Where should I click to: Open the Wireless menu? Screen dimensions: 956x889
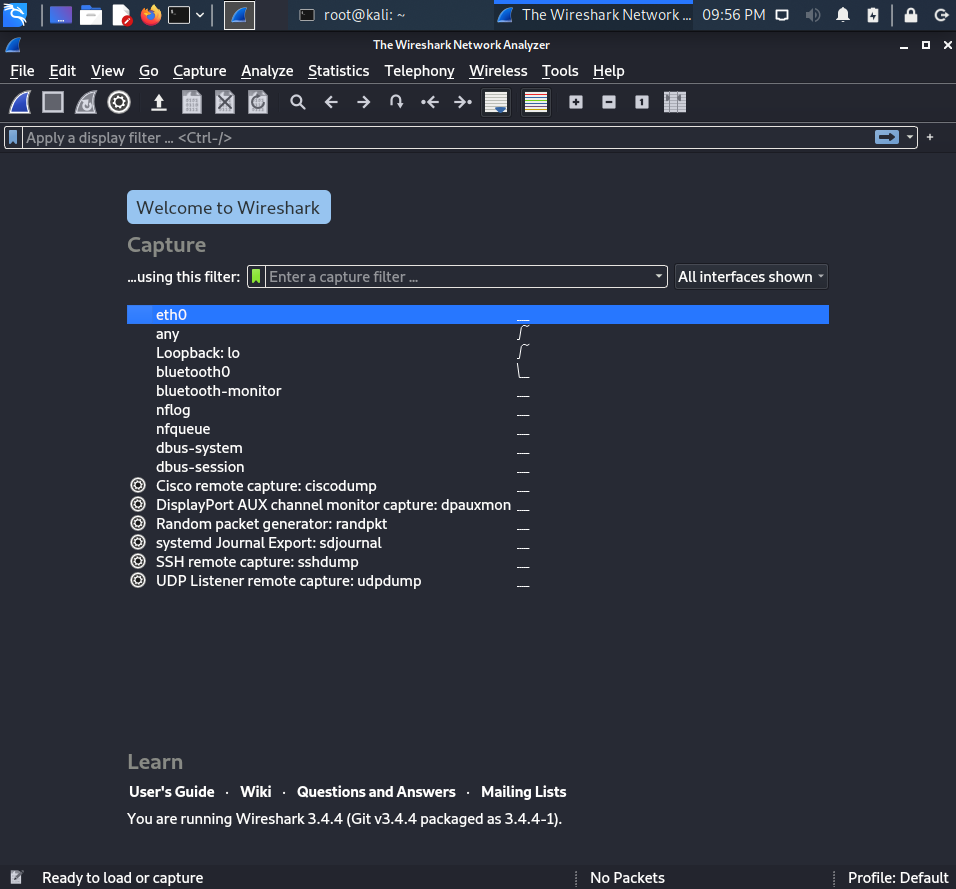click(x=498, y=71)
